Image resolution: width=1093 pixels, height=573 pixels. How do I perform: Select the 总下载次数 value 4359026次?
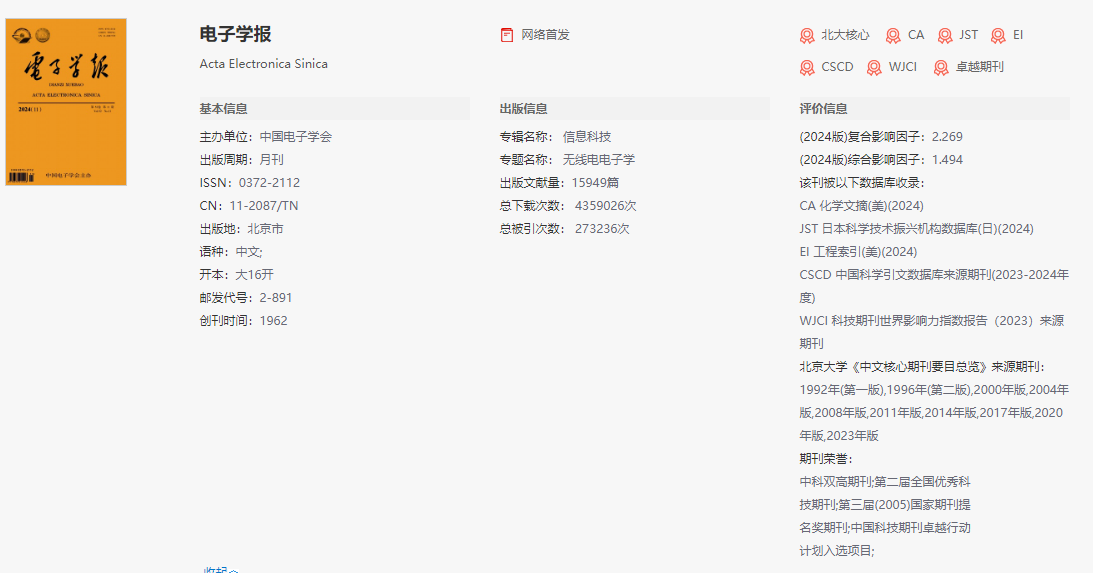(606, 206)
